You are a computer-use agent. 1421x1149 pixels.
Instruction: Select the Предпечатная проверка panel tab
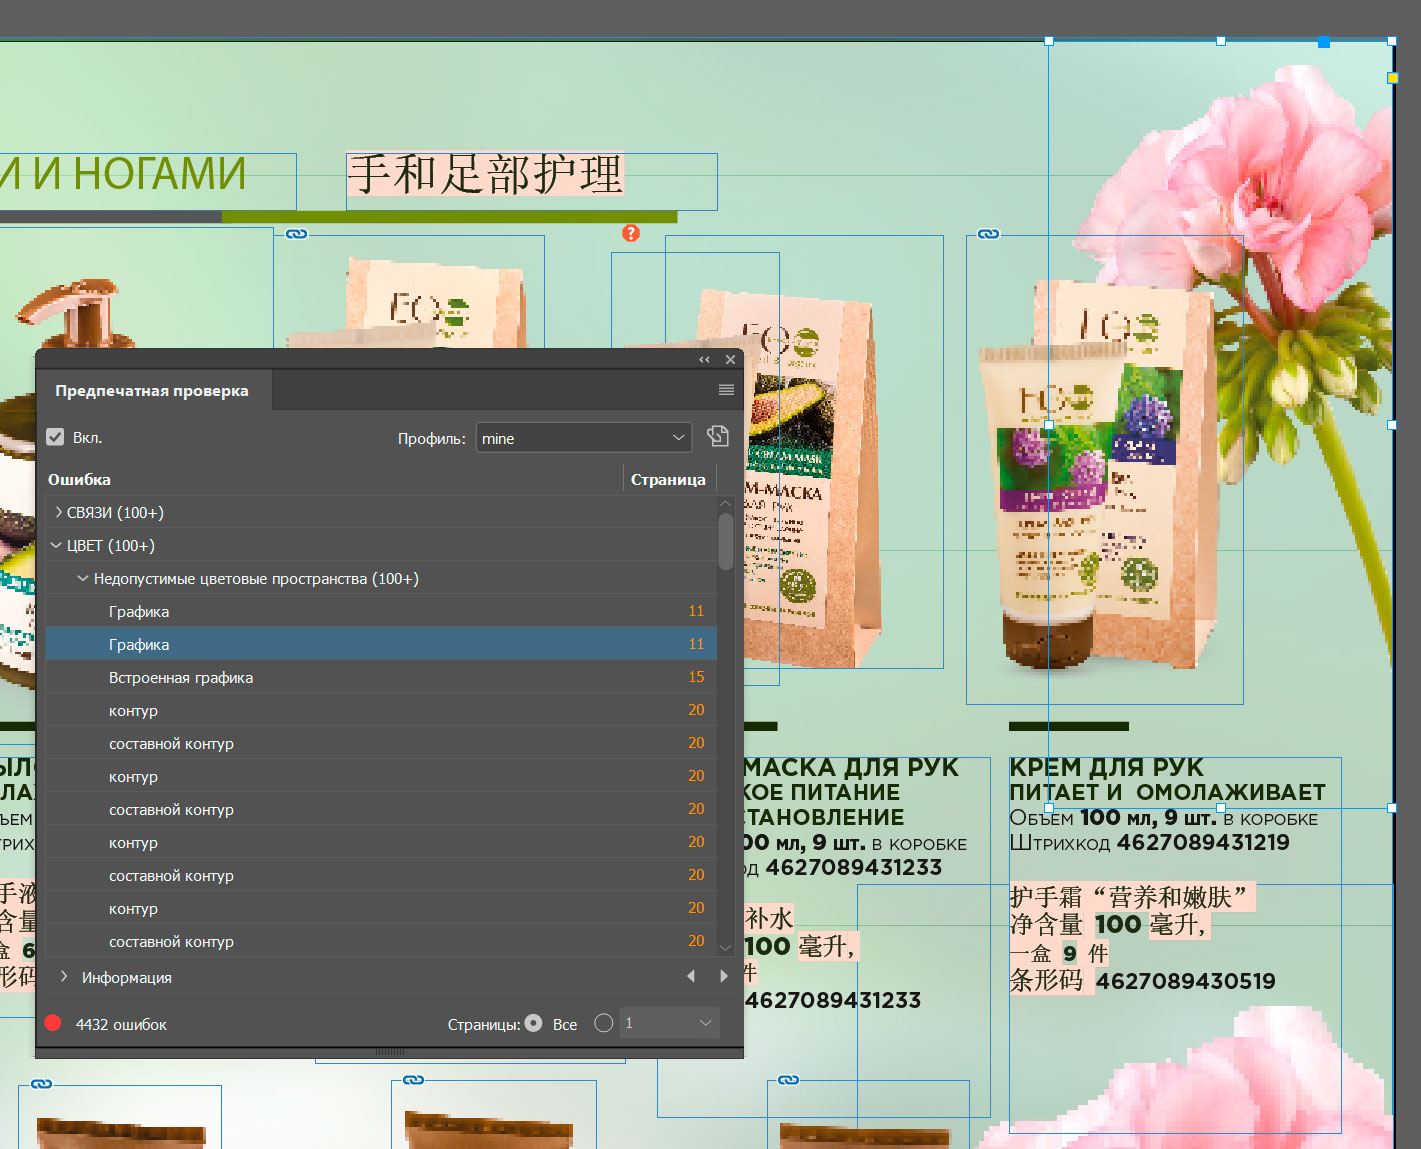(152, 391)
